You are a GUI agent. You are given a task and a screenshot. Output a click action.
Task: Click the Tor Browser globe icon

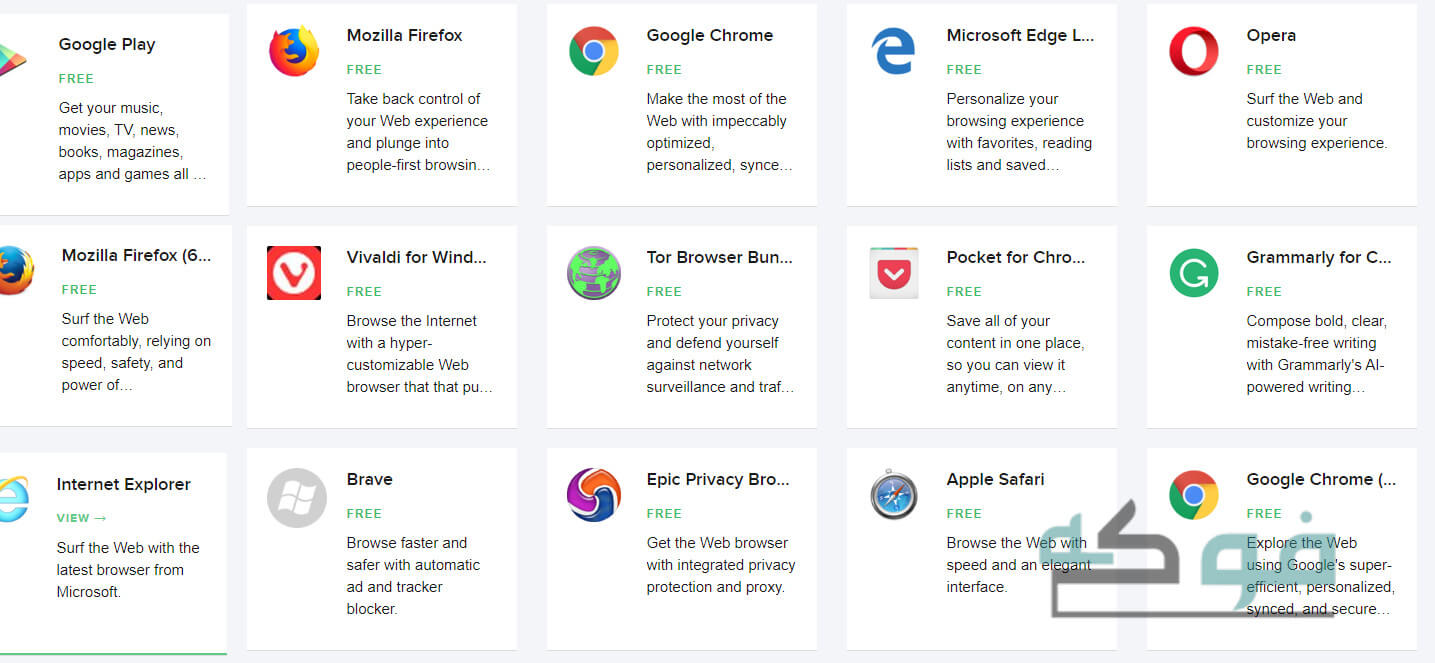[594, 273]
